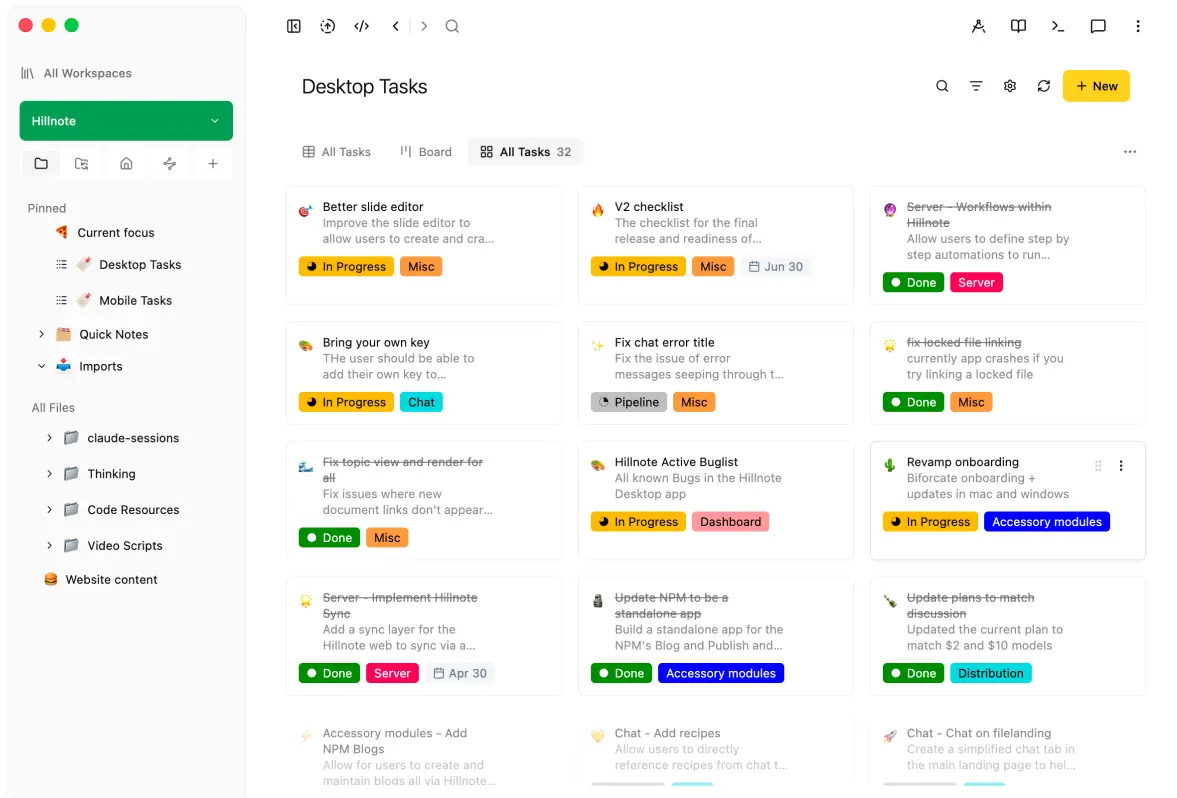Image resolution: width=1177 pixels, height=798 pixels.
Task: Toggle Pipeline status on Fix chat error title
Action: (628, 402)
